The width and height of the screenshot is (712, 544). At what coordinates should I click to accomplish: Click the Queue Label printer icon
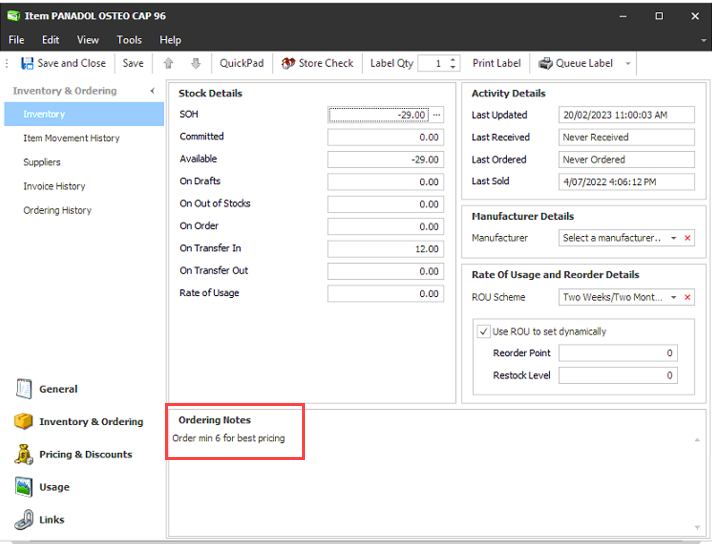[545, 63]
